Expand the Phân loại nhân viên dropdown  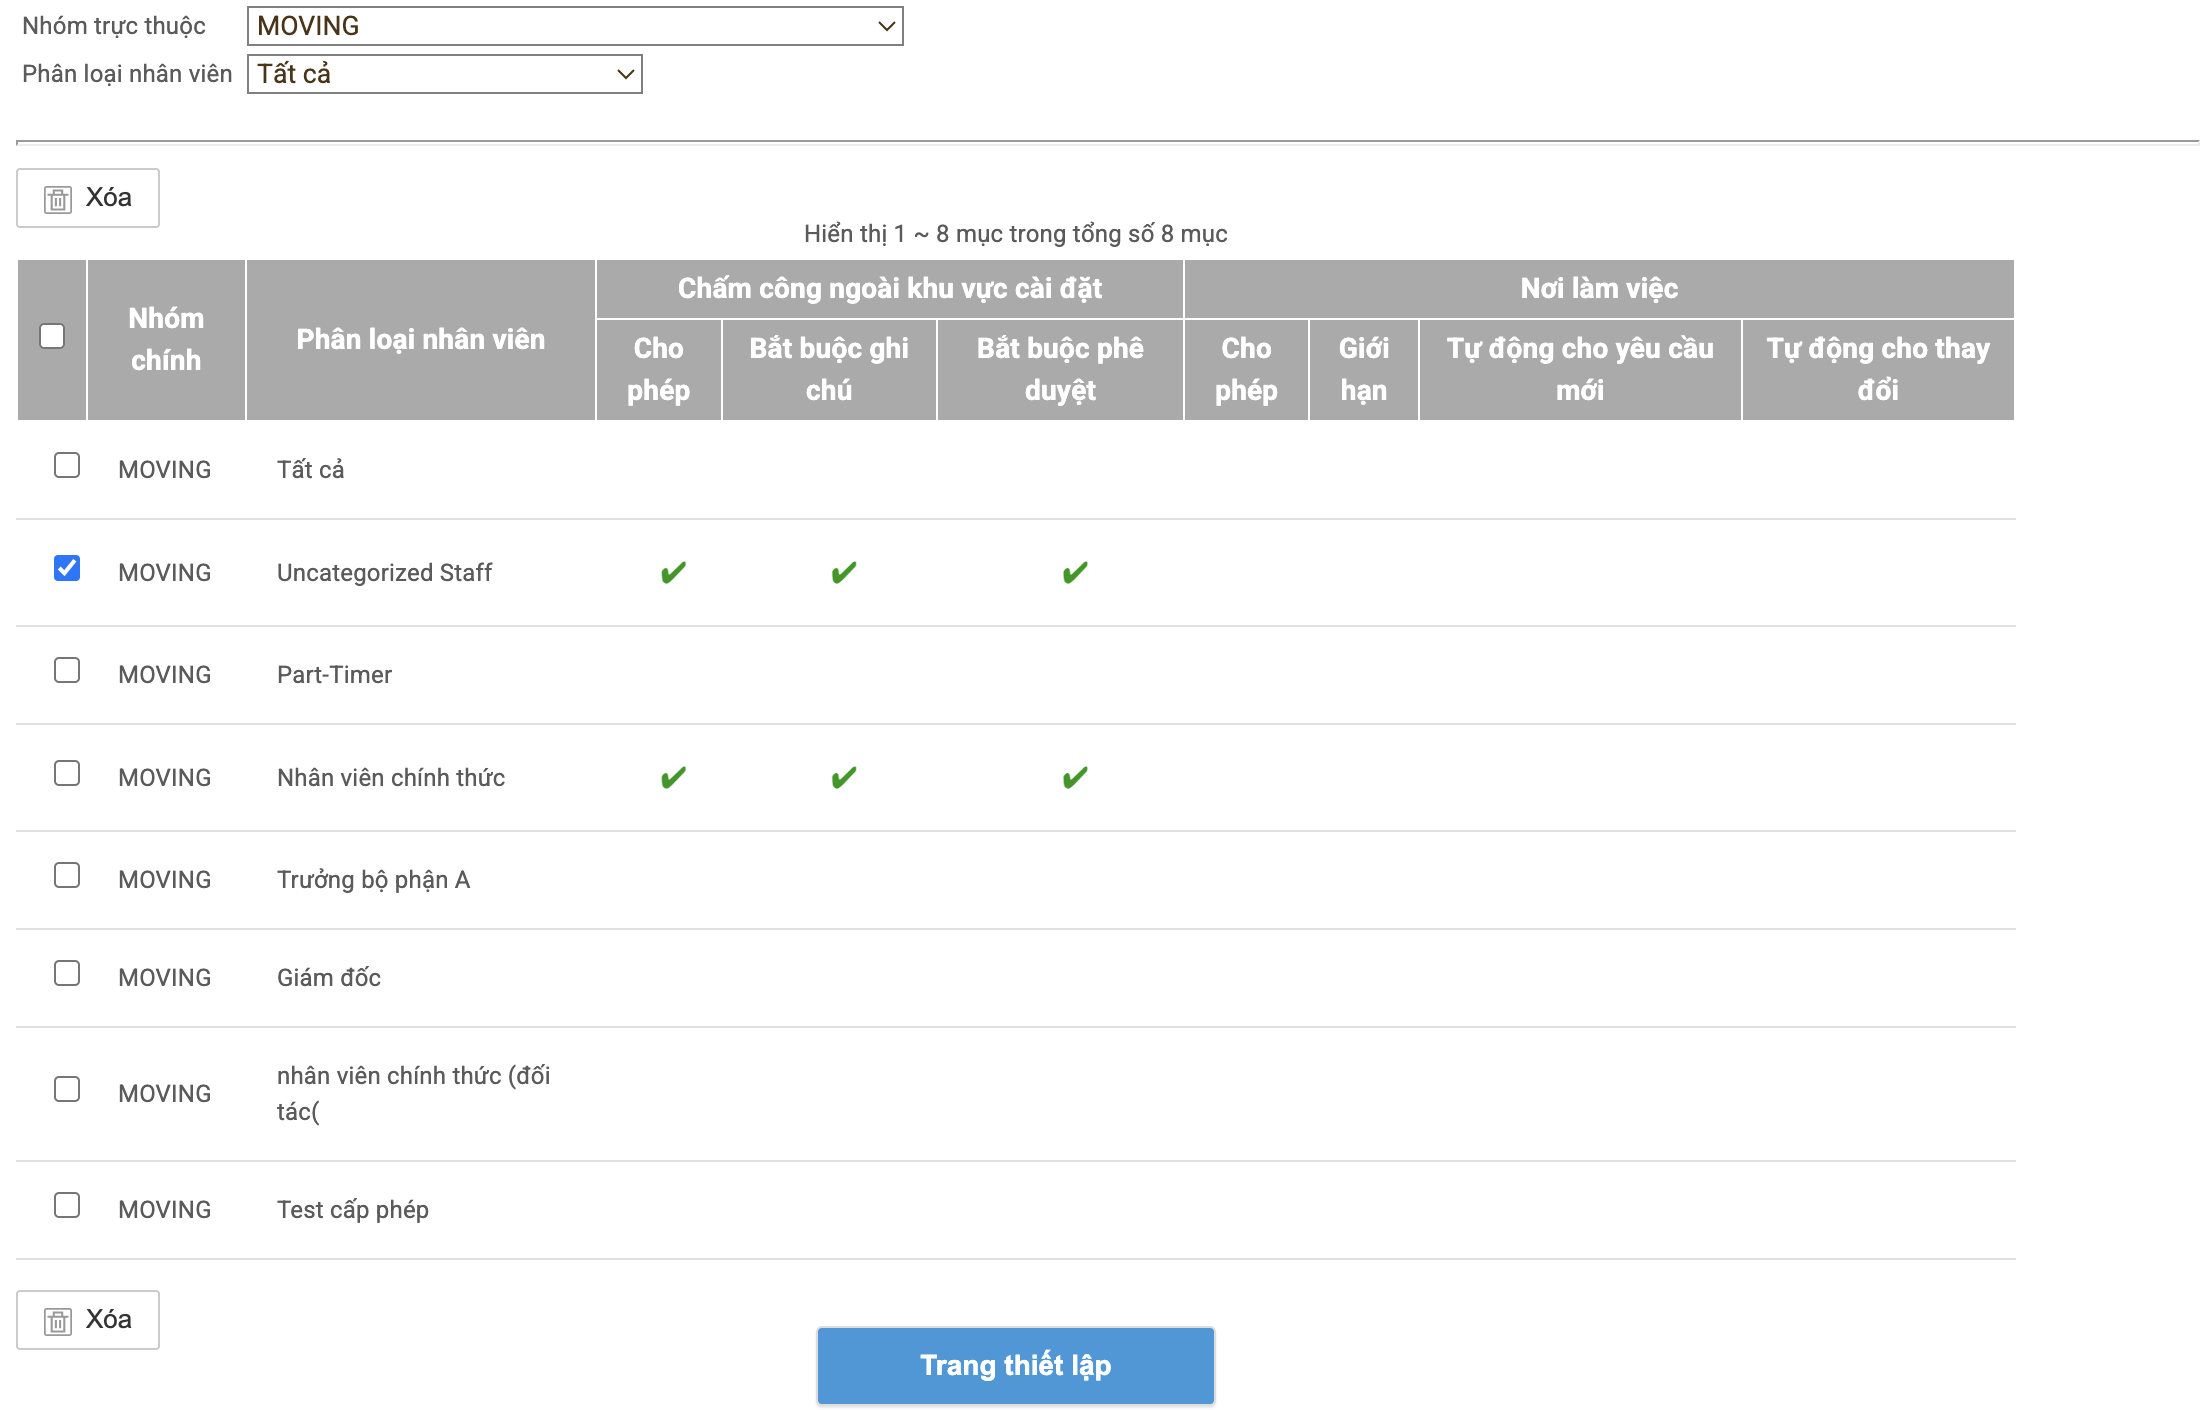pos(444,74)
